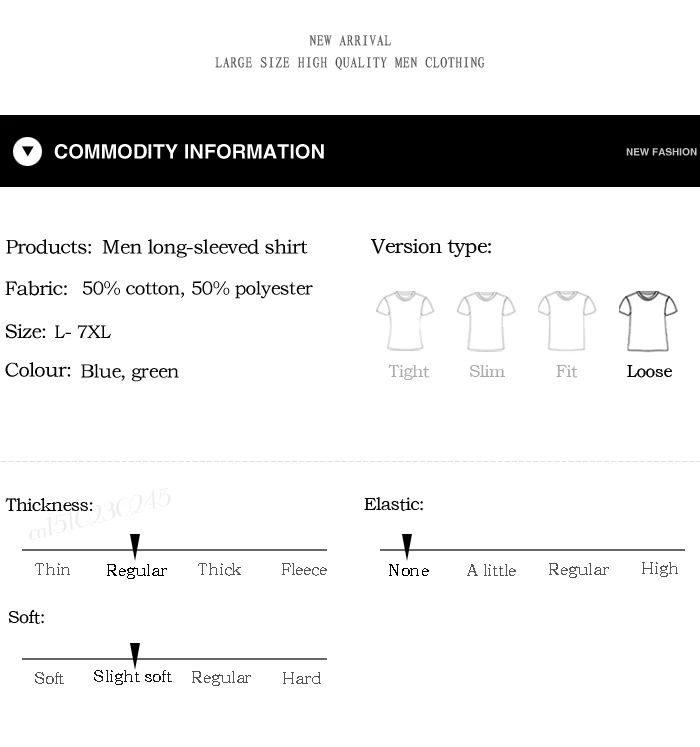700x747 pixels.
Task: Click the down-arrow circle icon beside Commodity Information
Action: [x=27, y=151]
